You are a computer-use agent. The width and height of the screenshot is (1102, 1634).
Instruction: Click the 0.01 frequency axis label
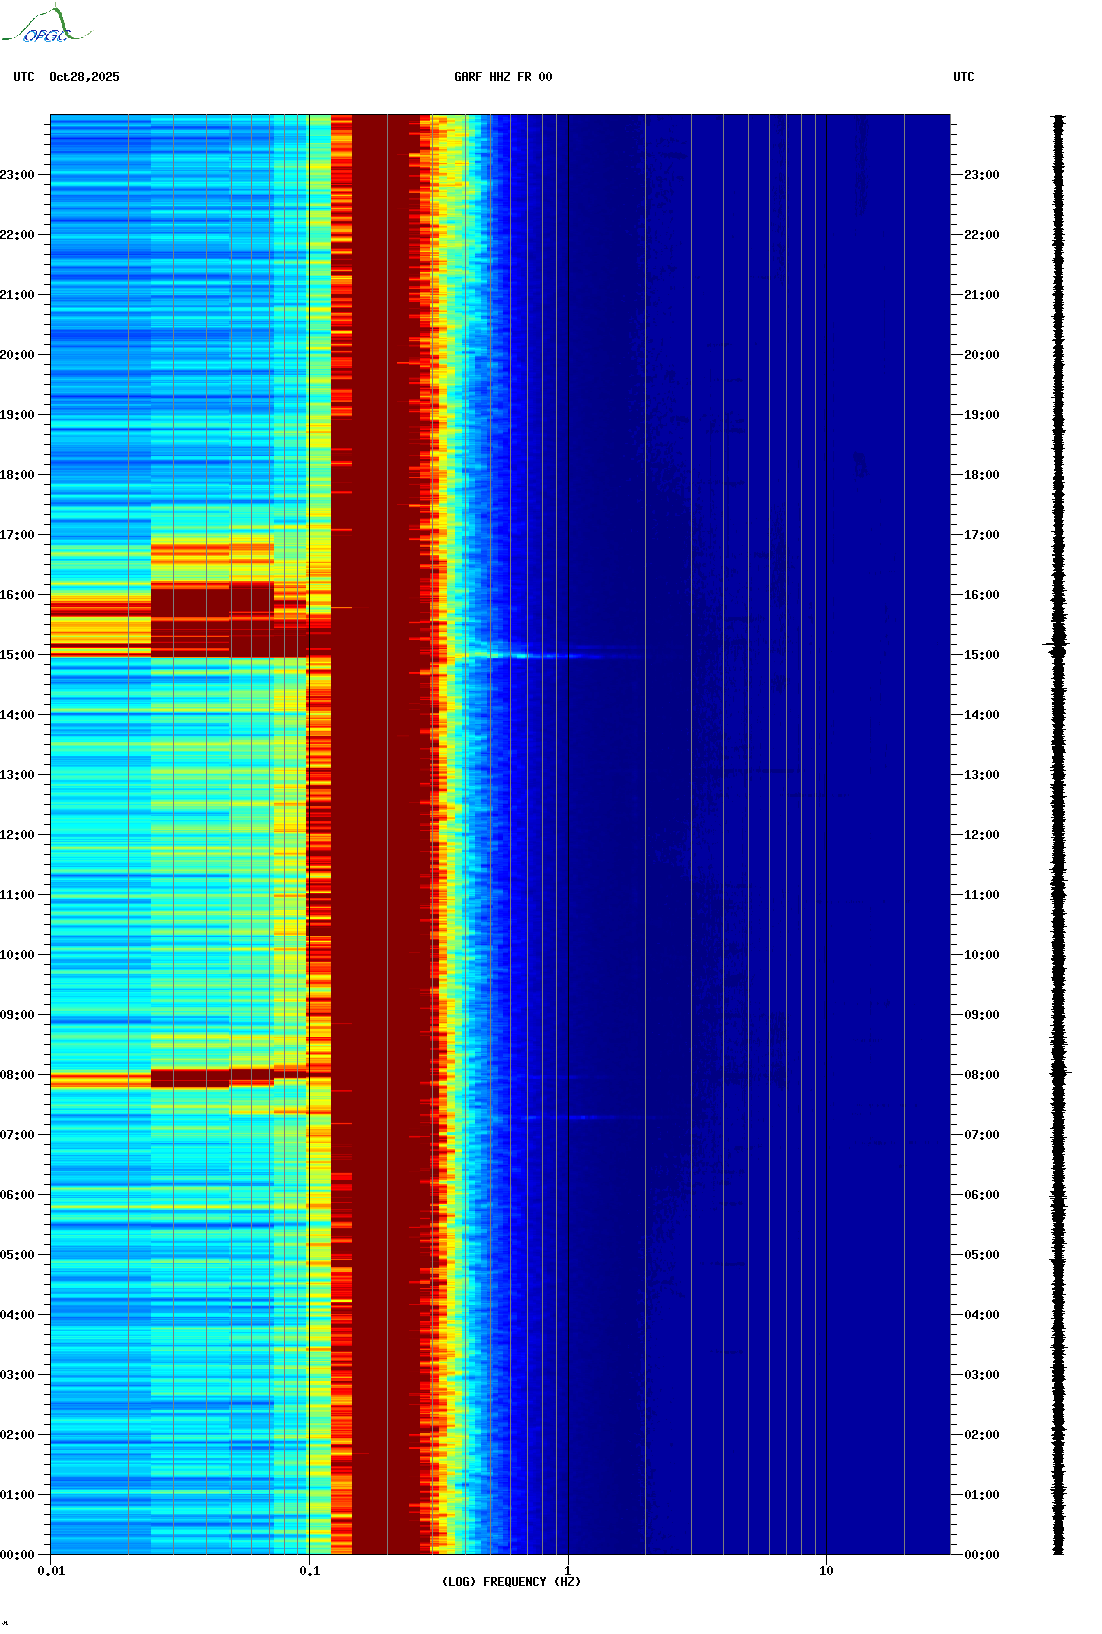51,1571
